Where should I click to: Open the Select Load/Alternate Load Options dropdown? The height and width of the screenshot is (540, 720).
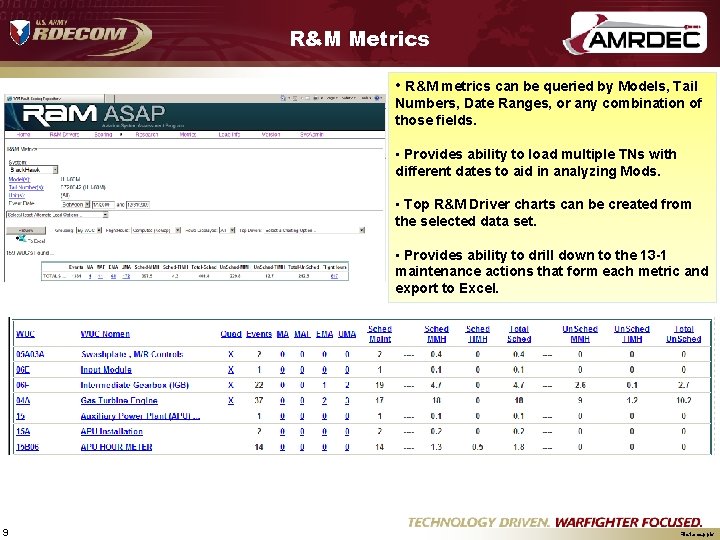click(x=57, y=215)
